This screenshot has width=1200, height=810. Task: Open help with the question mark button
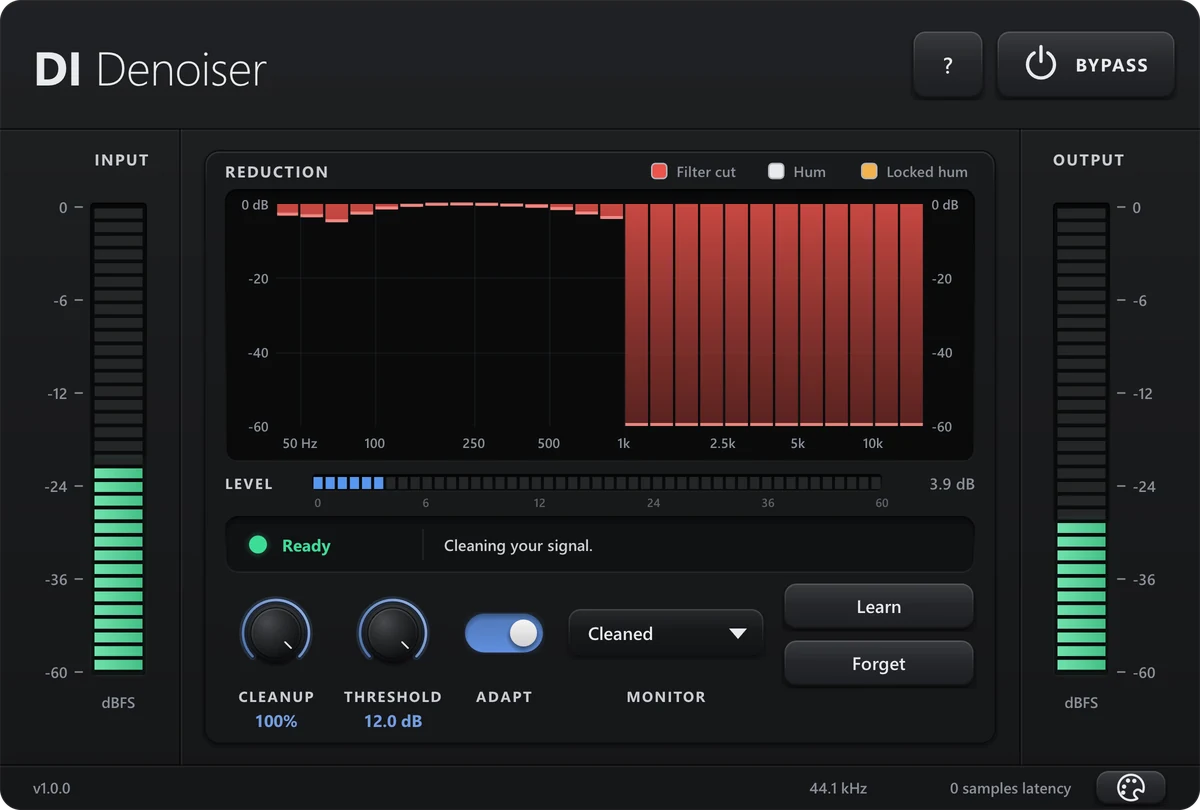[948, 65]
